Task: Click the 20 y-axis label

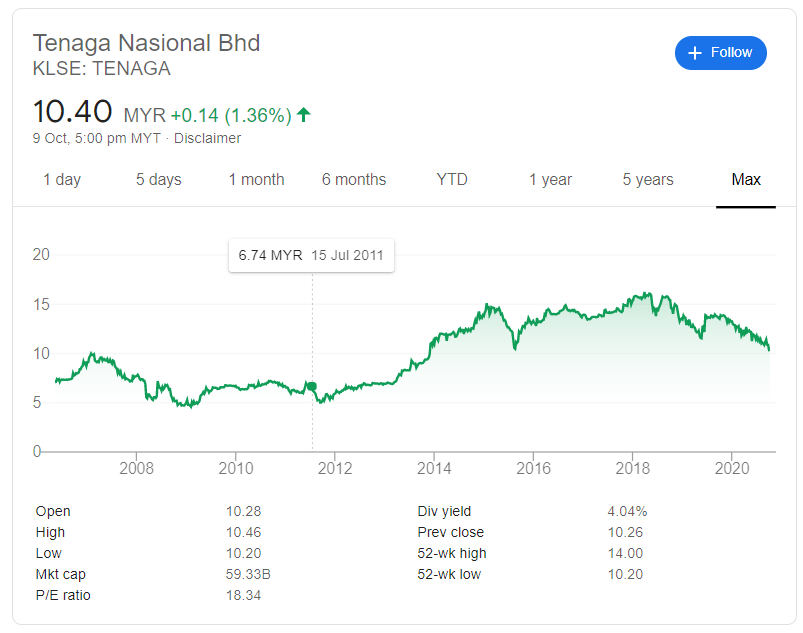Action: [x=41, y=255]
